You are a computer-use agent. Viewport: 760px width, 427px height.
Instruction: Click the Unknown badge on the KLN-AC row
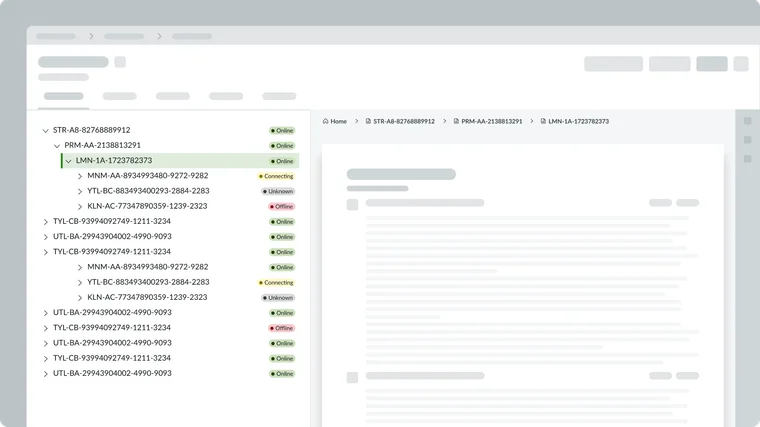(x=278, y=298)
